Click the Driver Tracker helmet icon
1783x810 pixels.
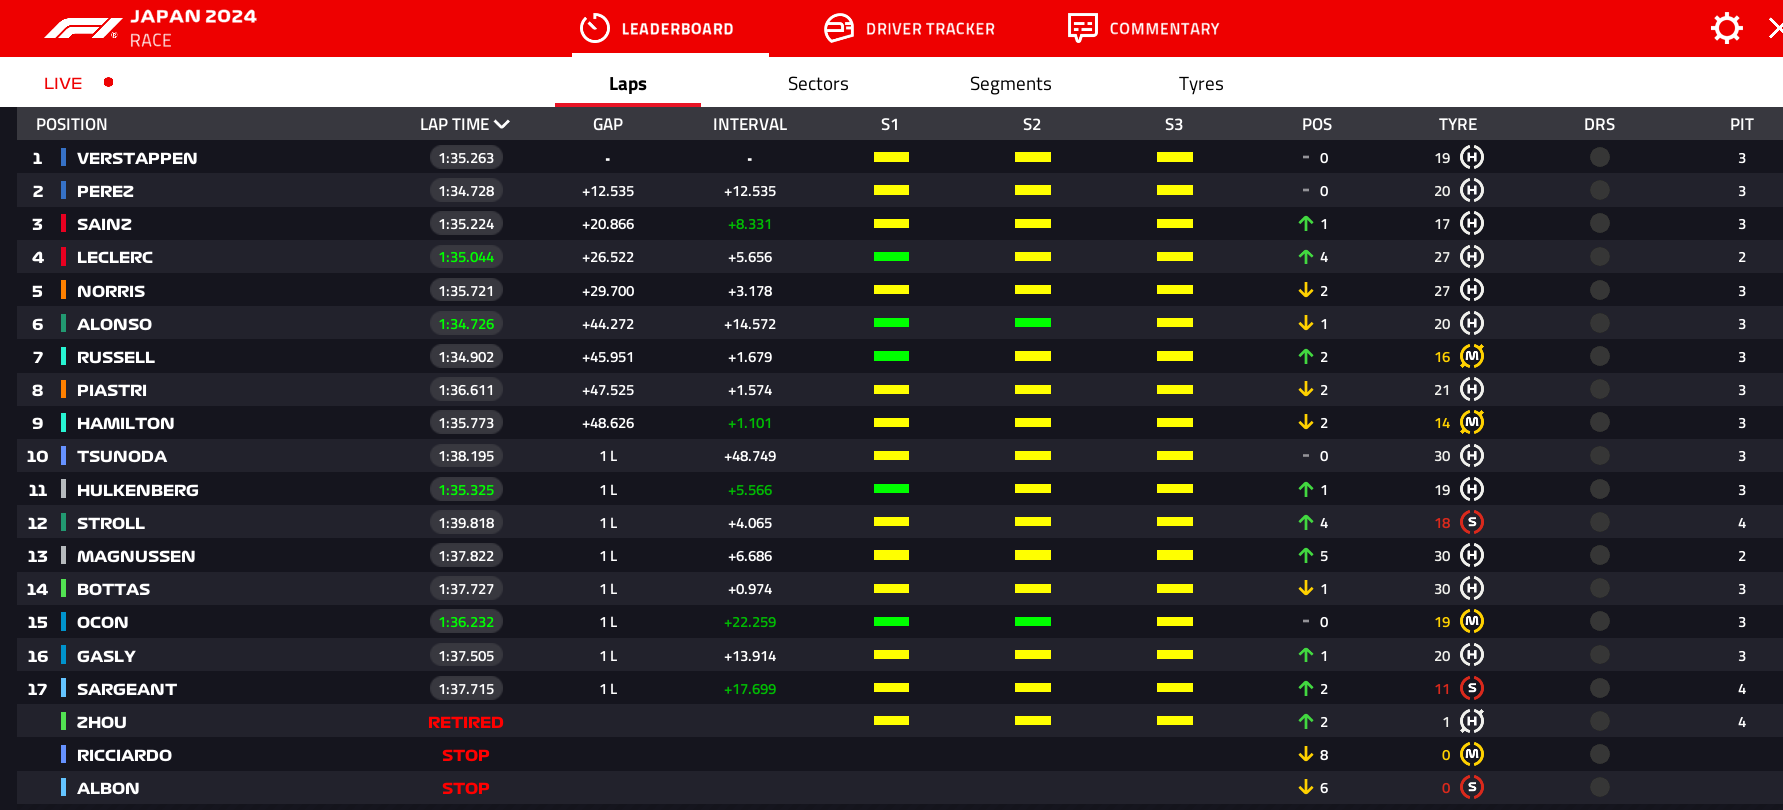[x=839, y=28]
